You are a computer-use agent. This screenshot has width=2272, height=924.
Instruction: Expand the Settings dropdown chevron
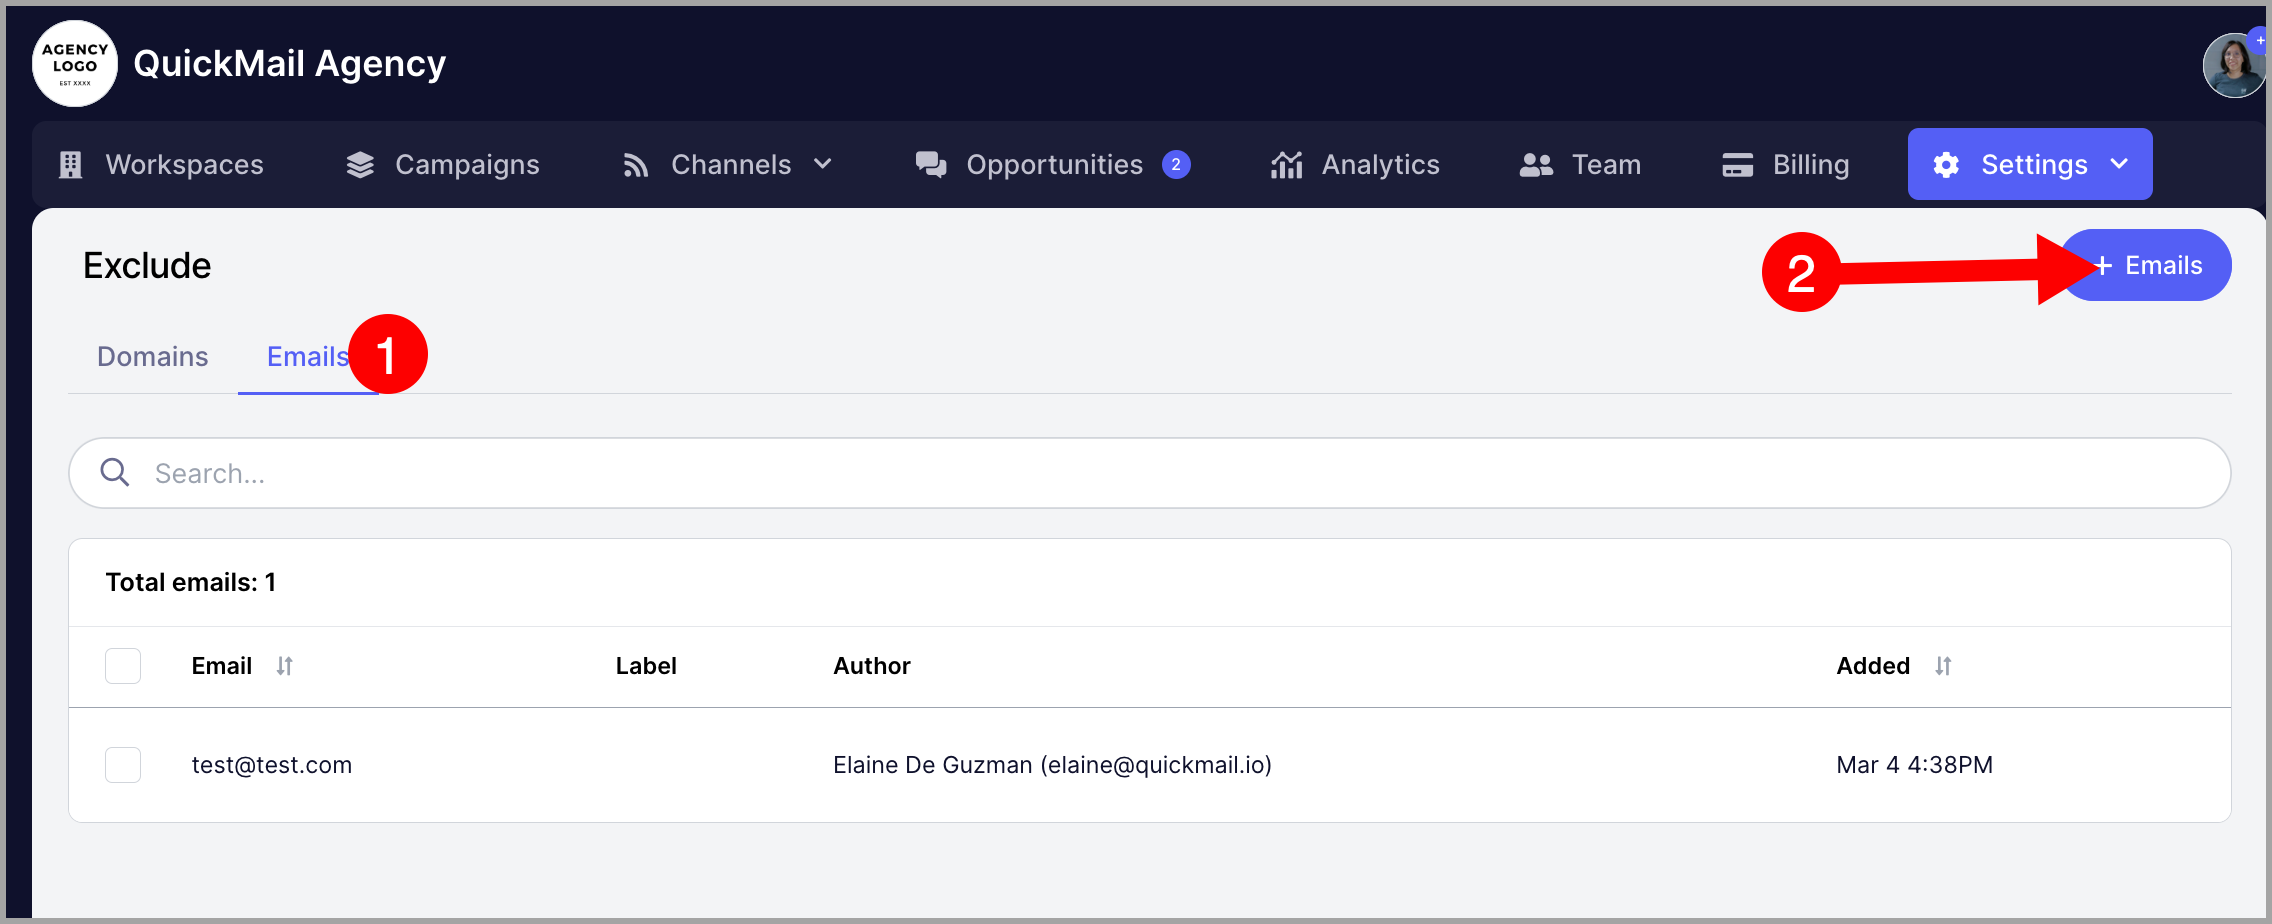[2119, 164]
